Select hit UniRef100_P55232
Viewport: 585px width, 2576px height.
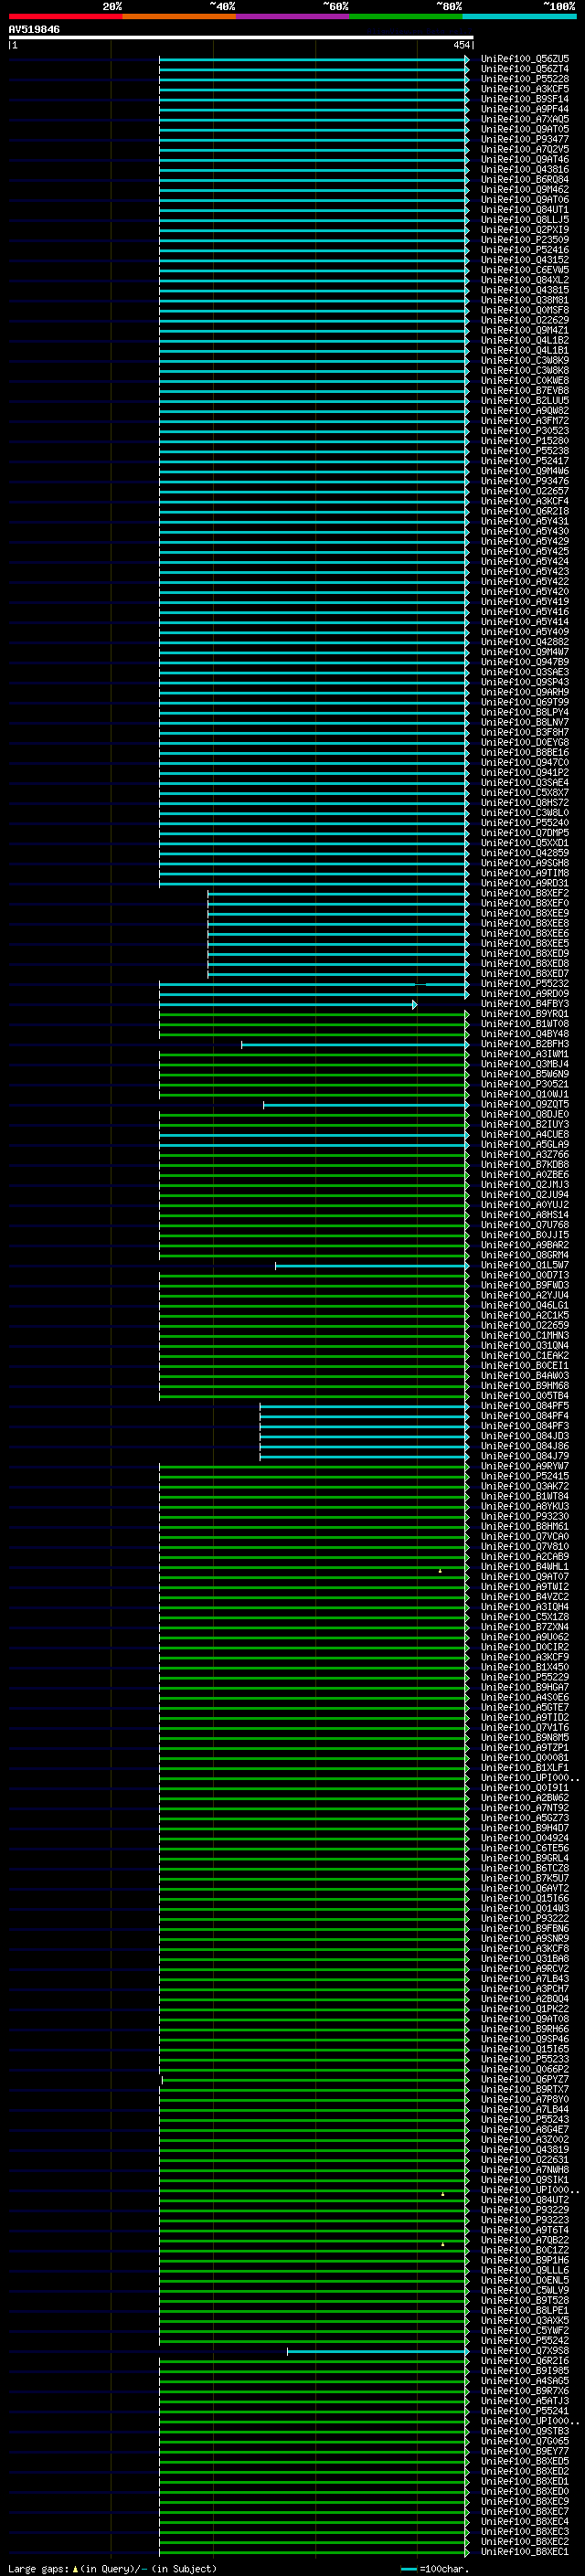pyautogui.click(x=524, y=983)
